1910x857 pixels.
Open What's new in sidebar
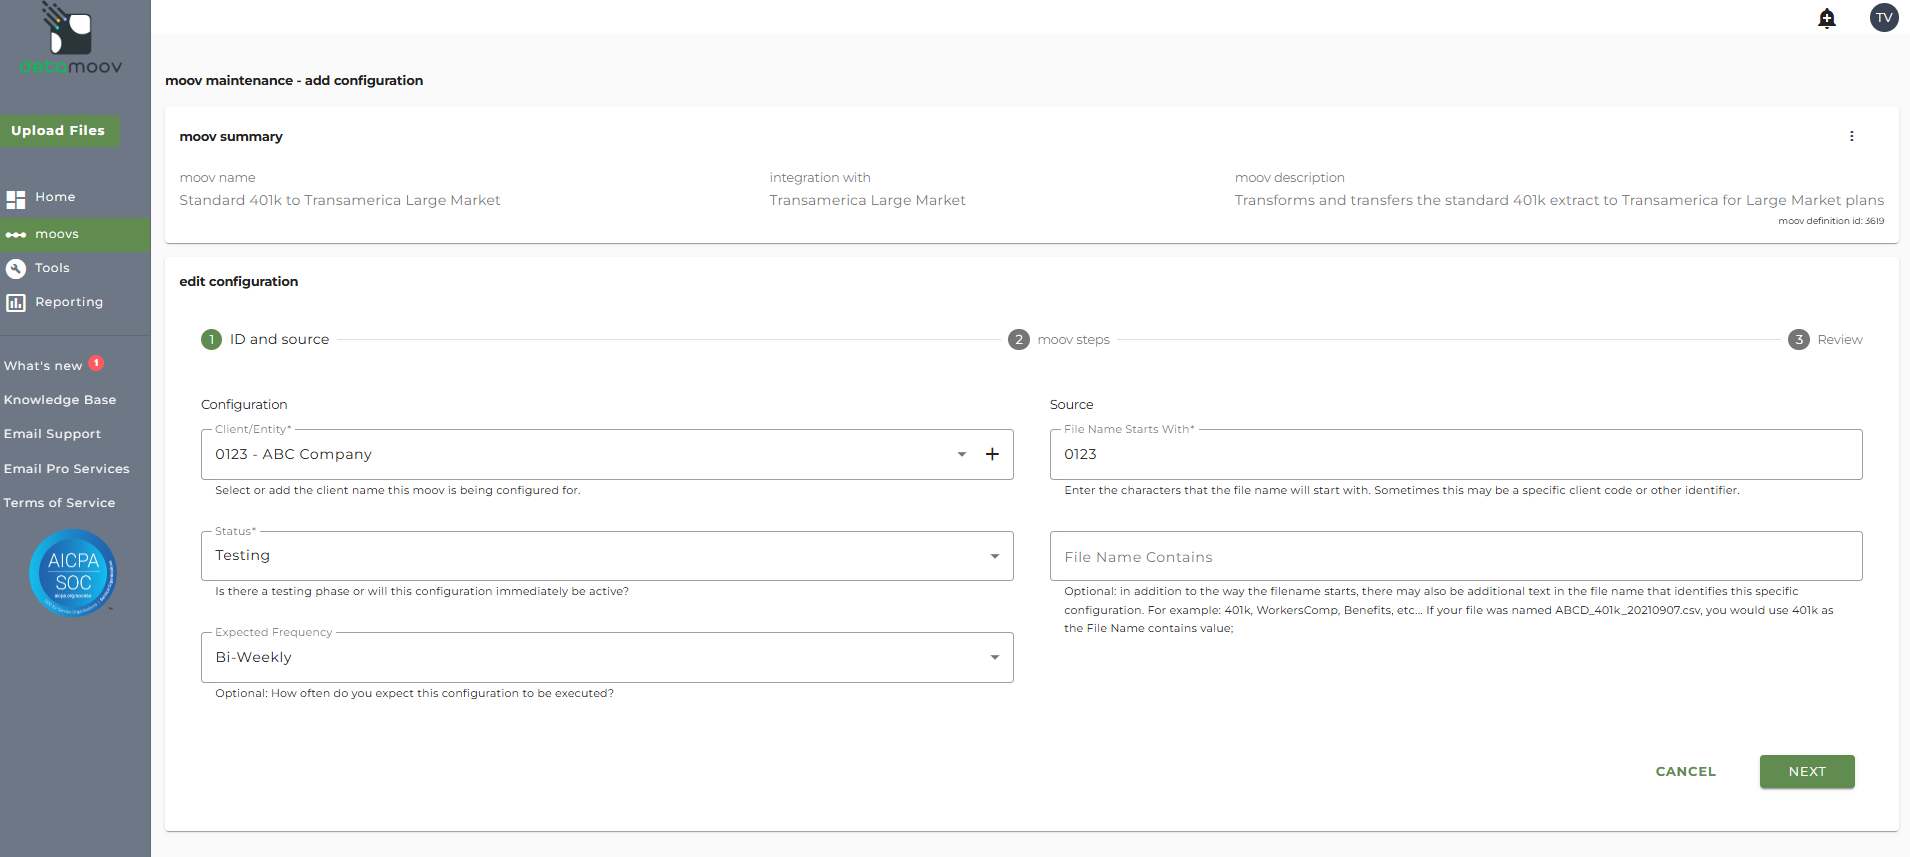click(x=43, y=366)
